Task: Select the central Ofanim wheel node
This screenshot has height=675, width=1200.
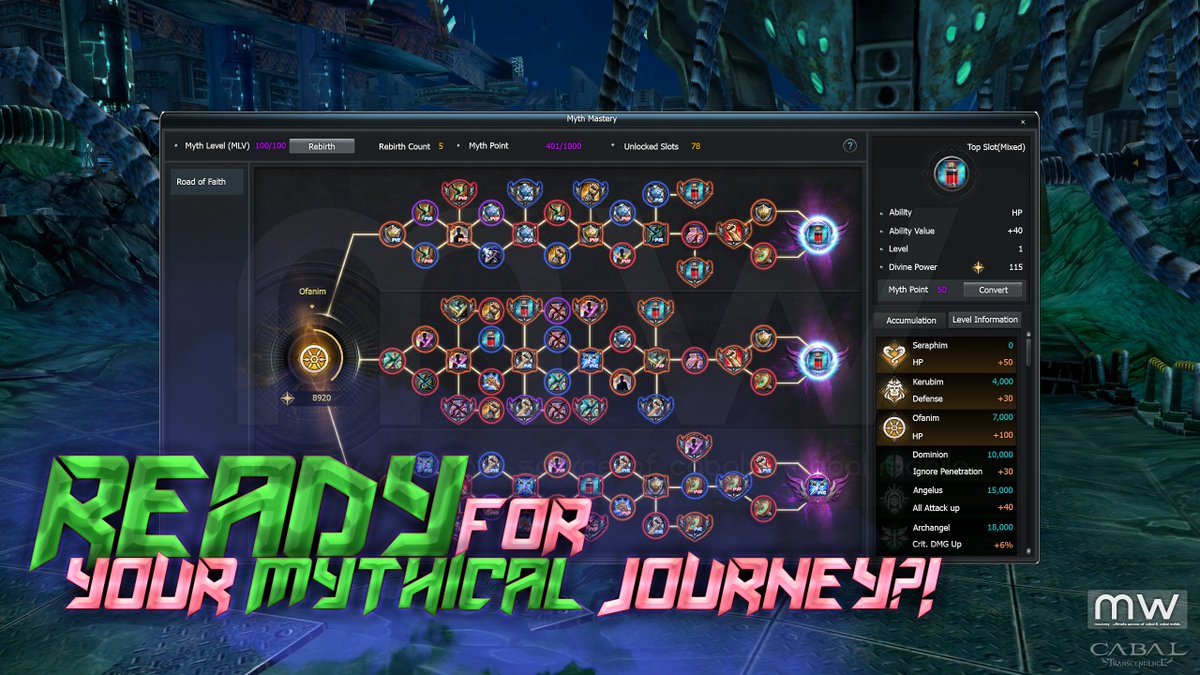Action: (x=316, y=356)
